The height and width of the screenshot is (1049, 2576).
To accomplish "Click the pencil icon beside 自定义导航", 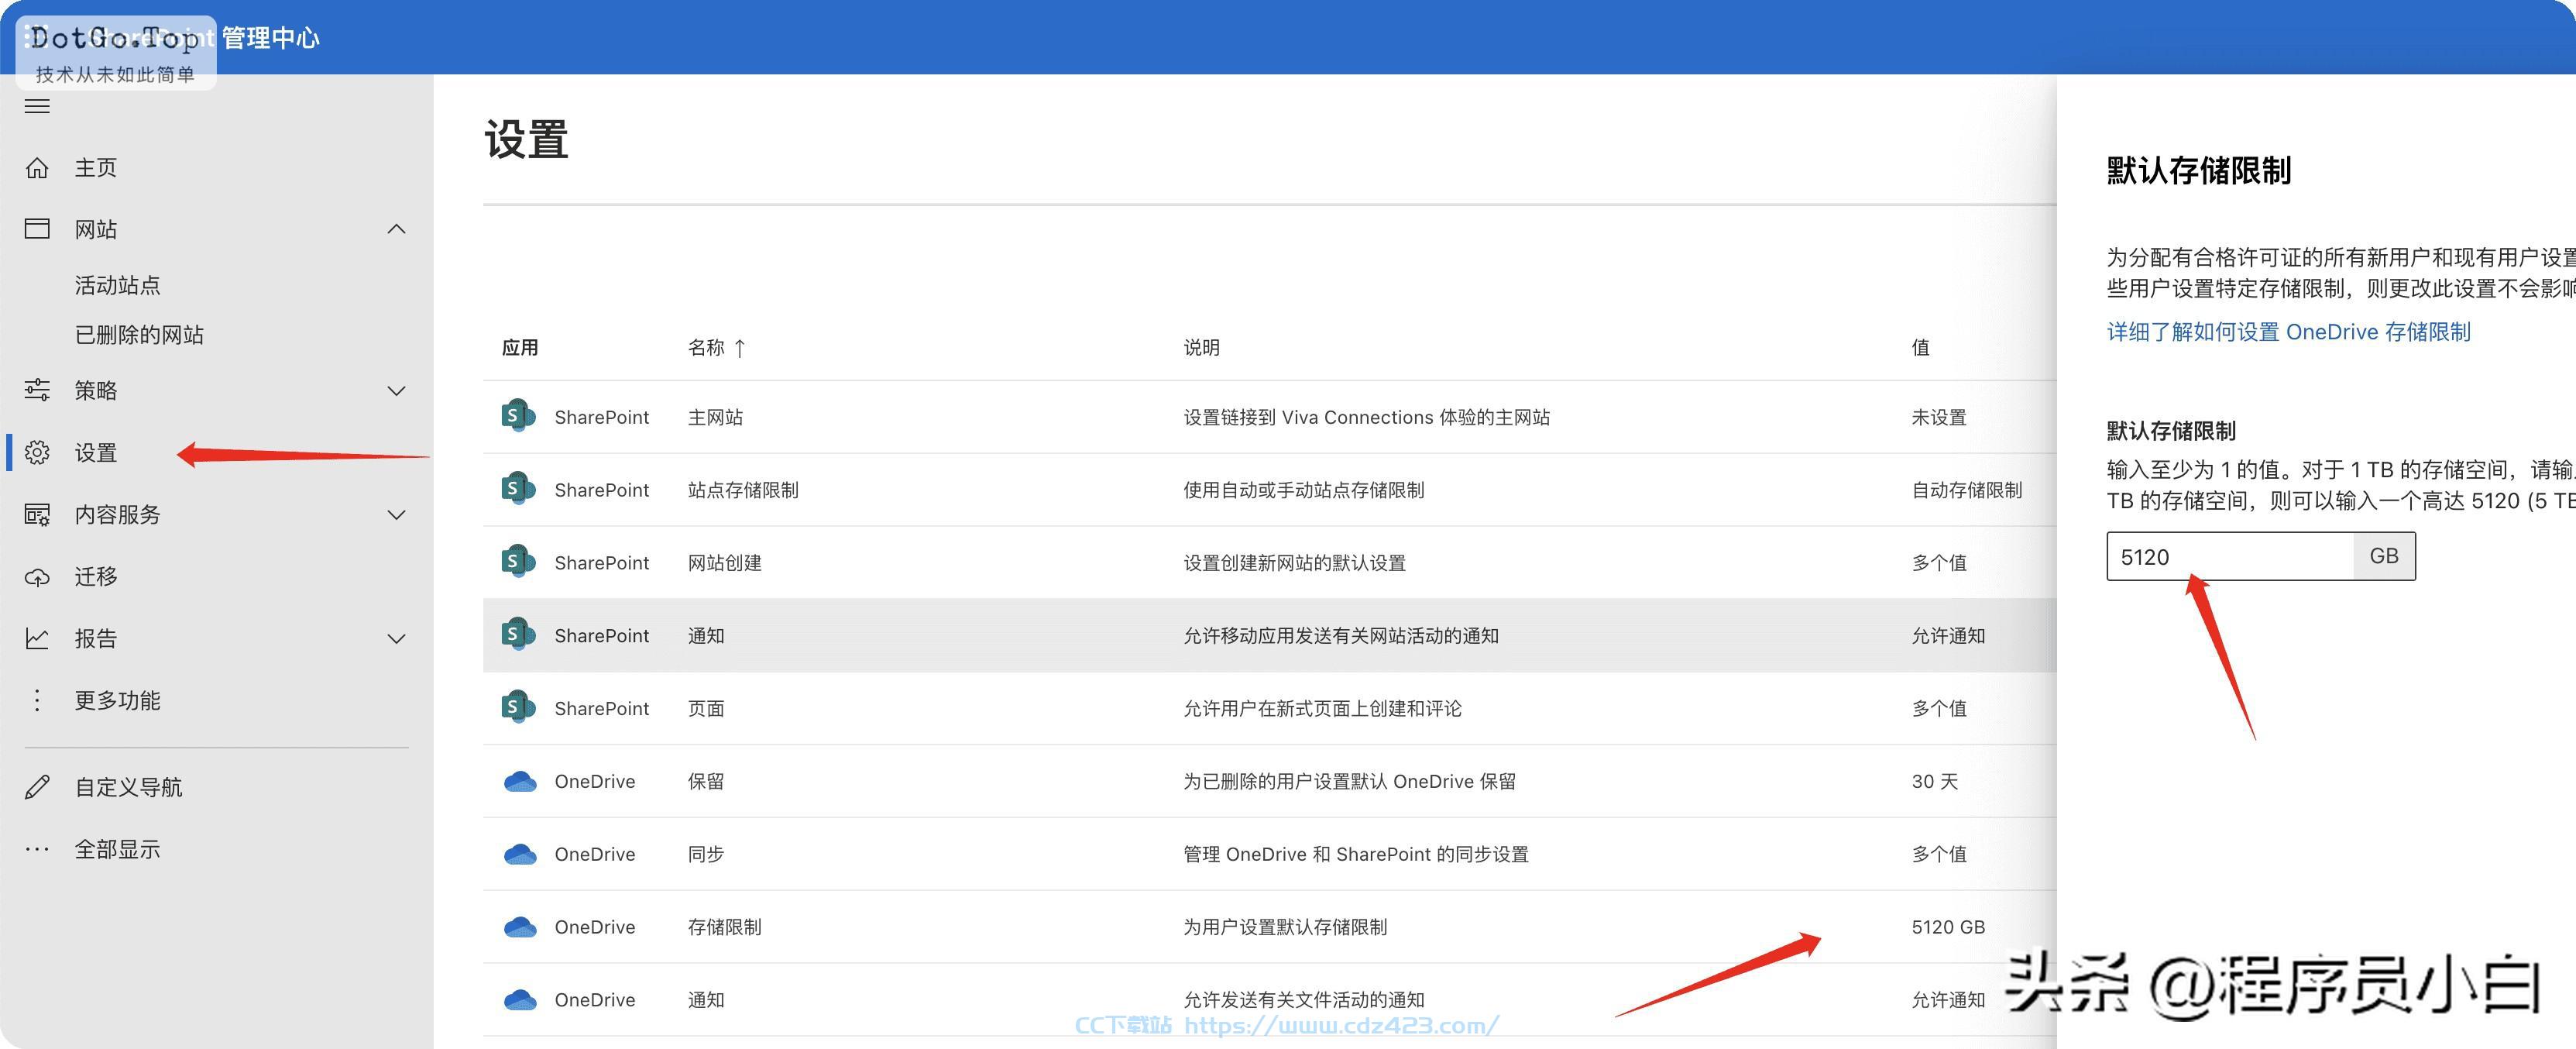I will click(37, 787).
